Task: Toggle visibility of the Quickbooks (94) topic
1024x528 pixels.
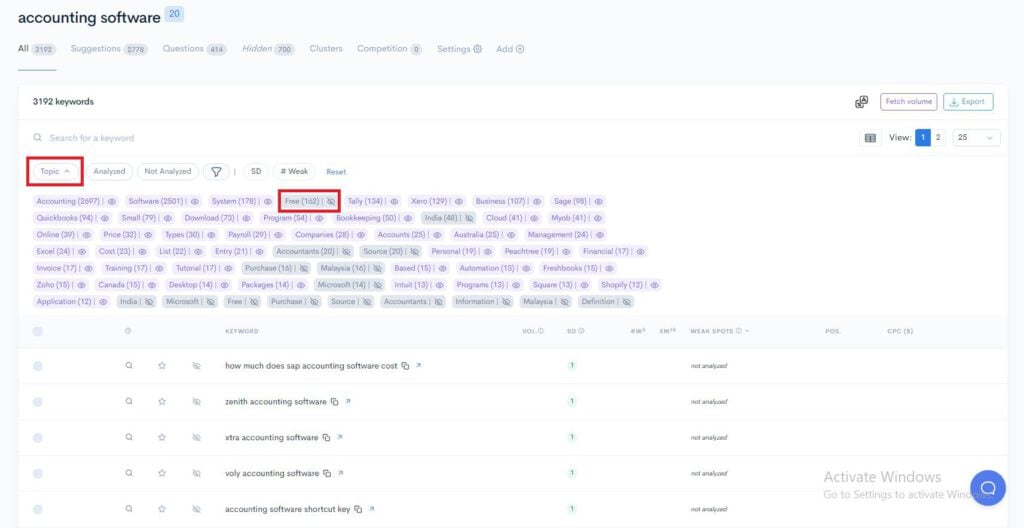Action: pos(104,218)
